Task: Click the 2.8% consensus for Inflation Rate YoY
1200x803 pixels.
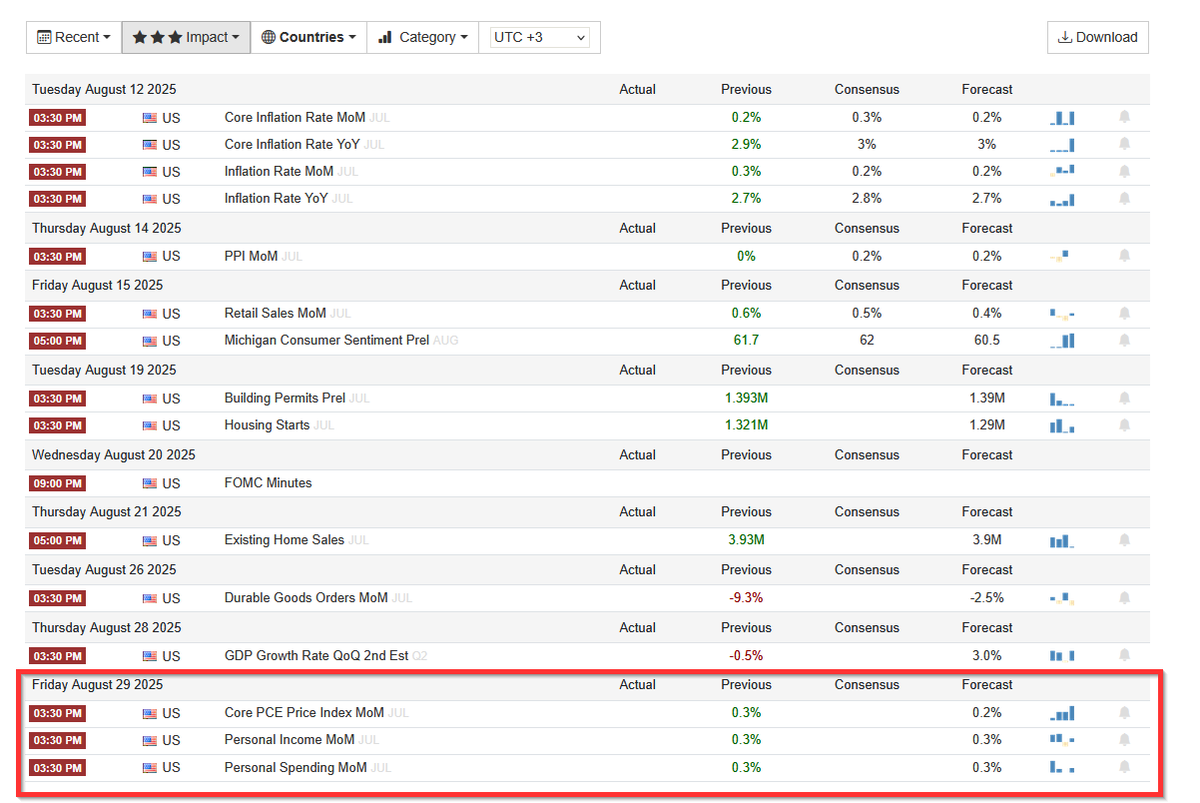Action: [866, 198]
